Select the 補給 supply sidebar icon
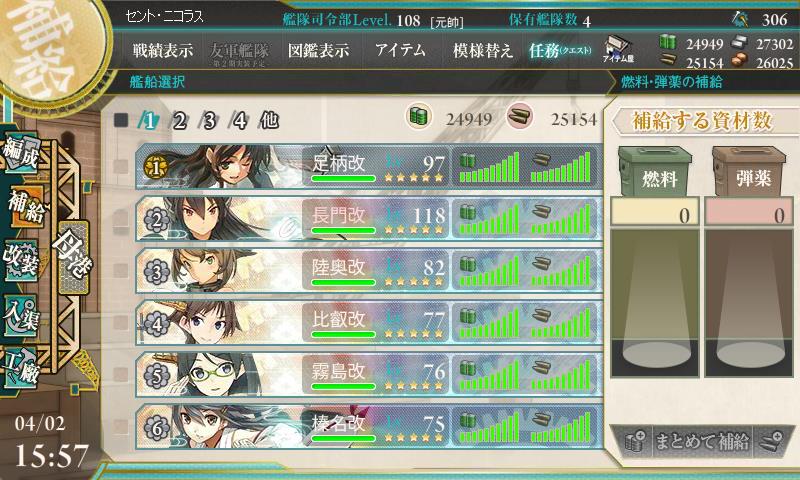 24,207
